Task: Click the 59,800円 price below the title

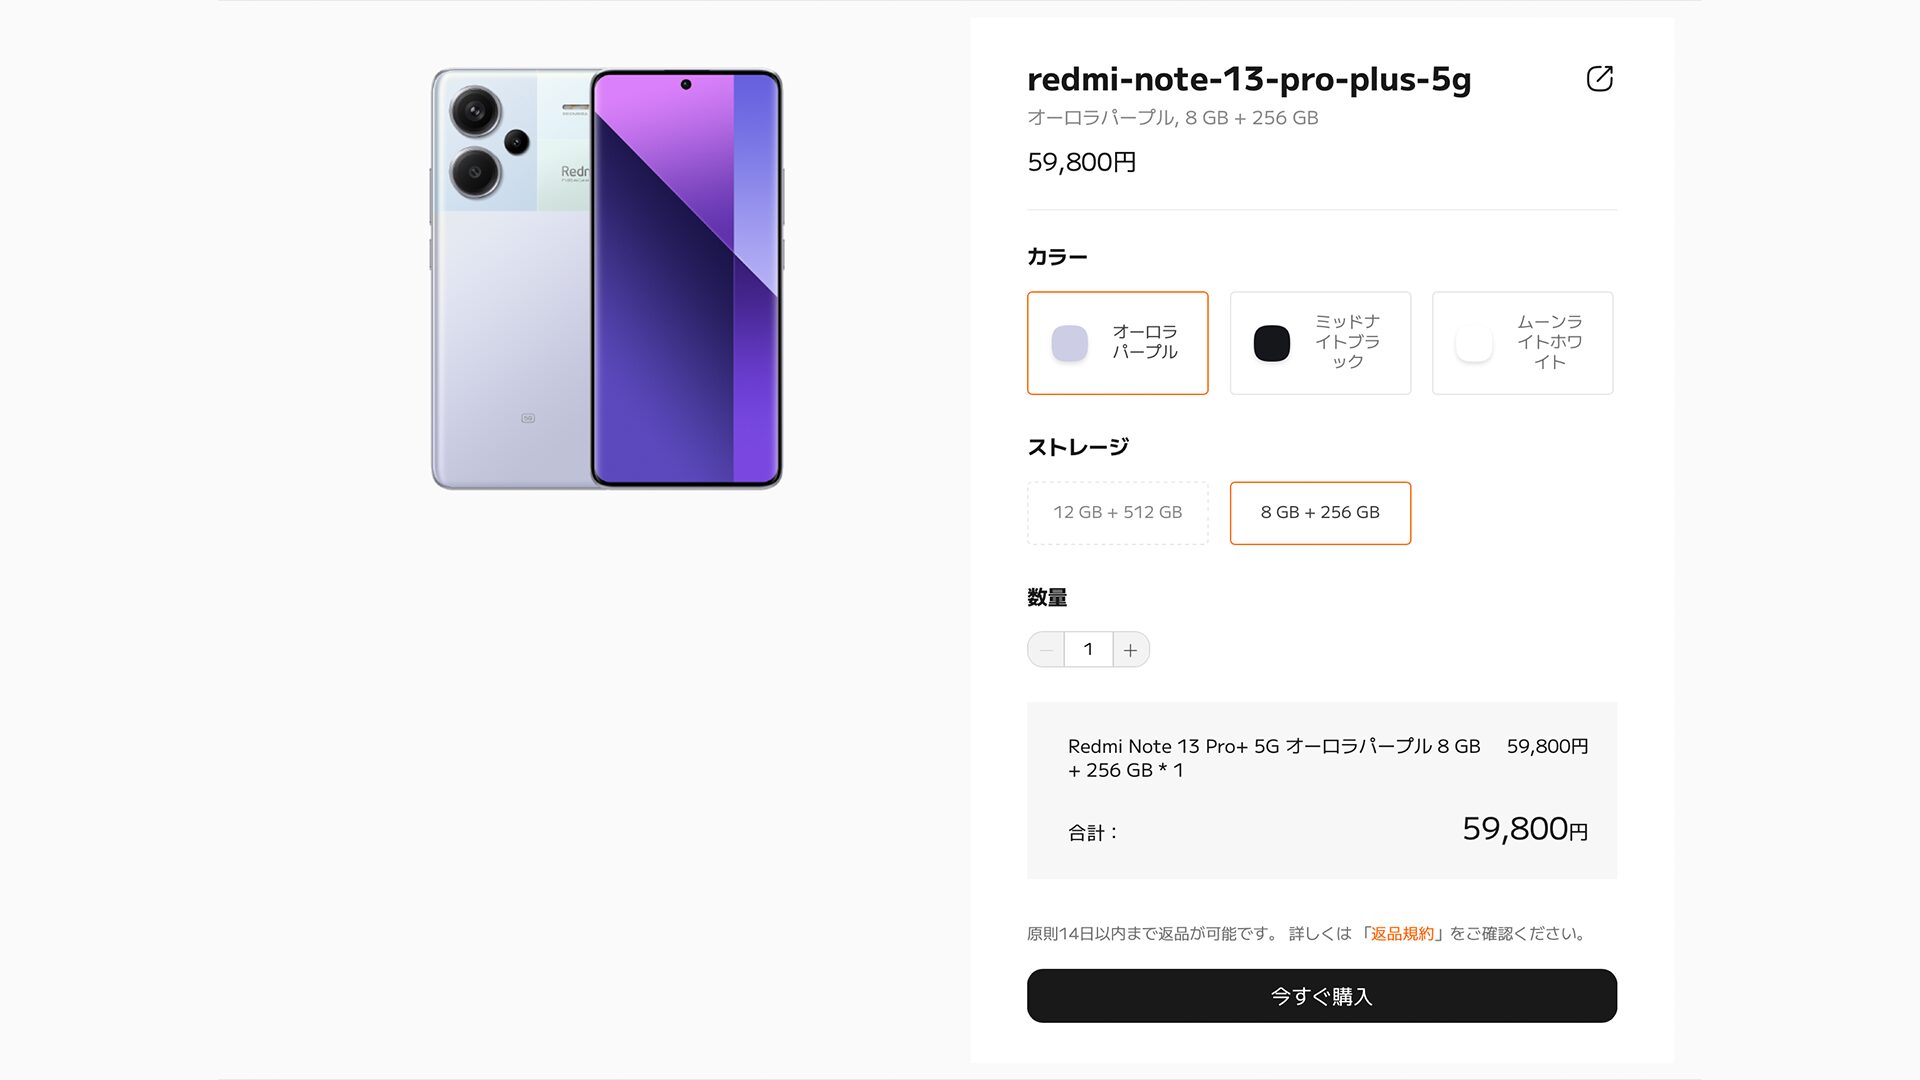Action: [x=1081, y=162]
